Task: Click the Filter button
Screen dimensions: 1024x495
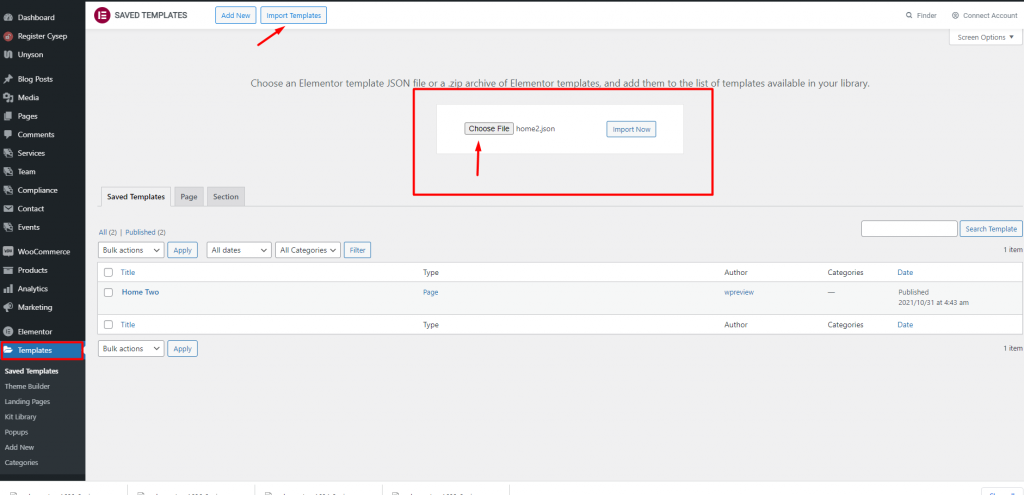Action: pos(357,249)
